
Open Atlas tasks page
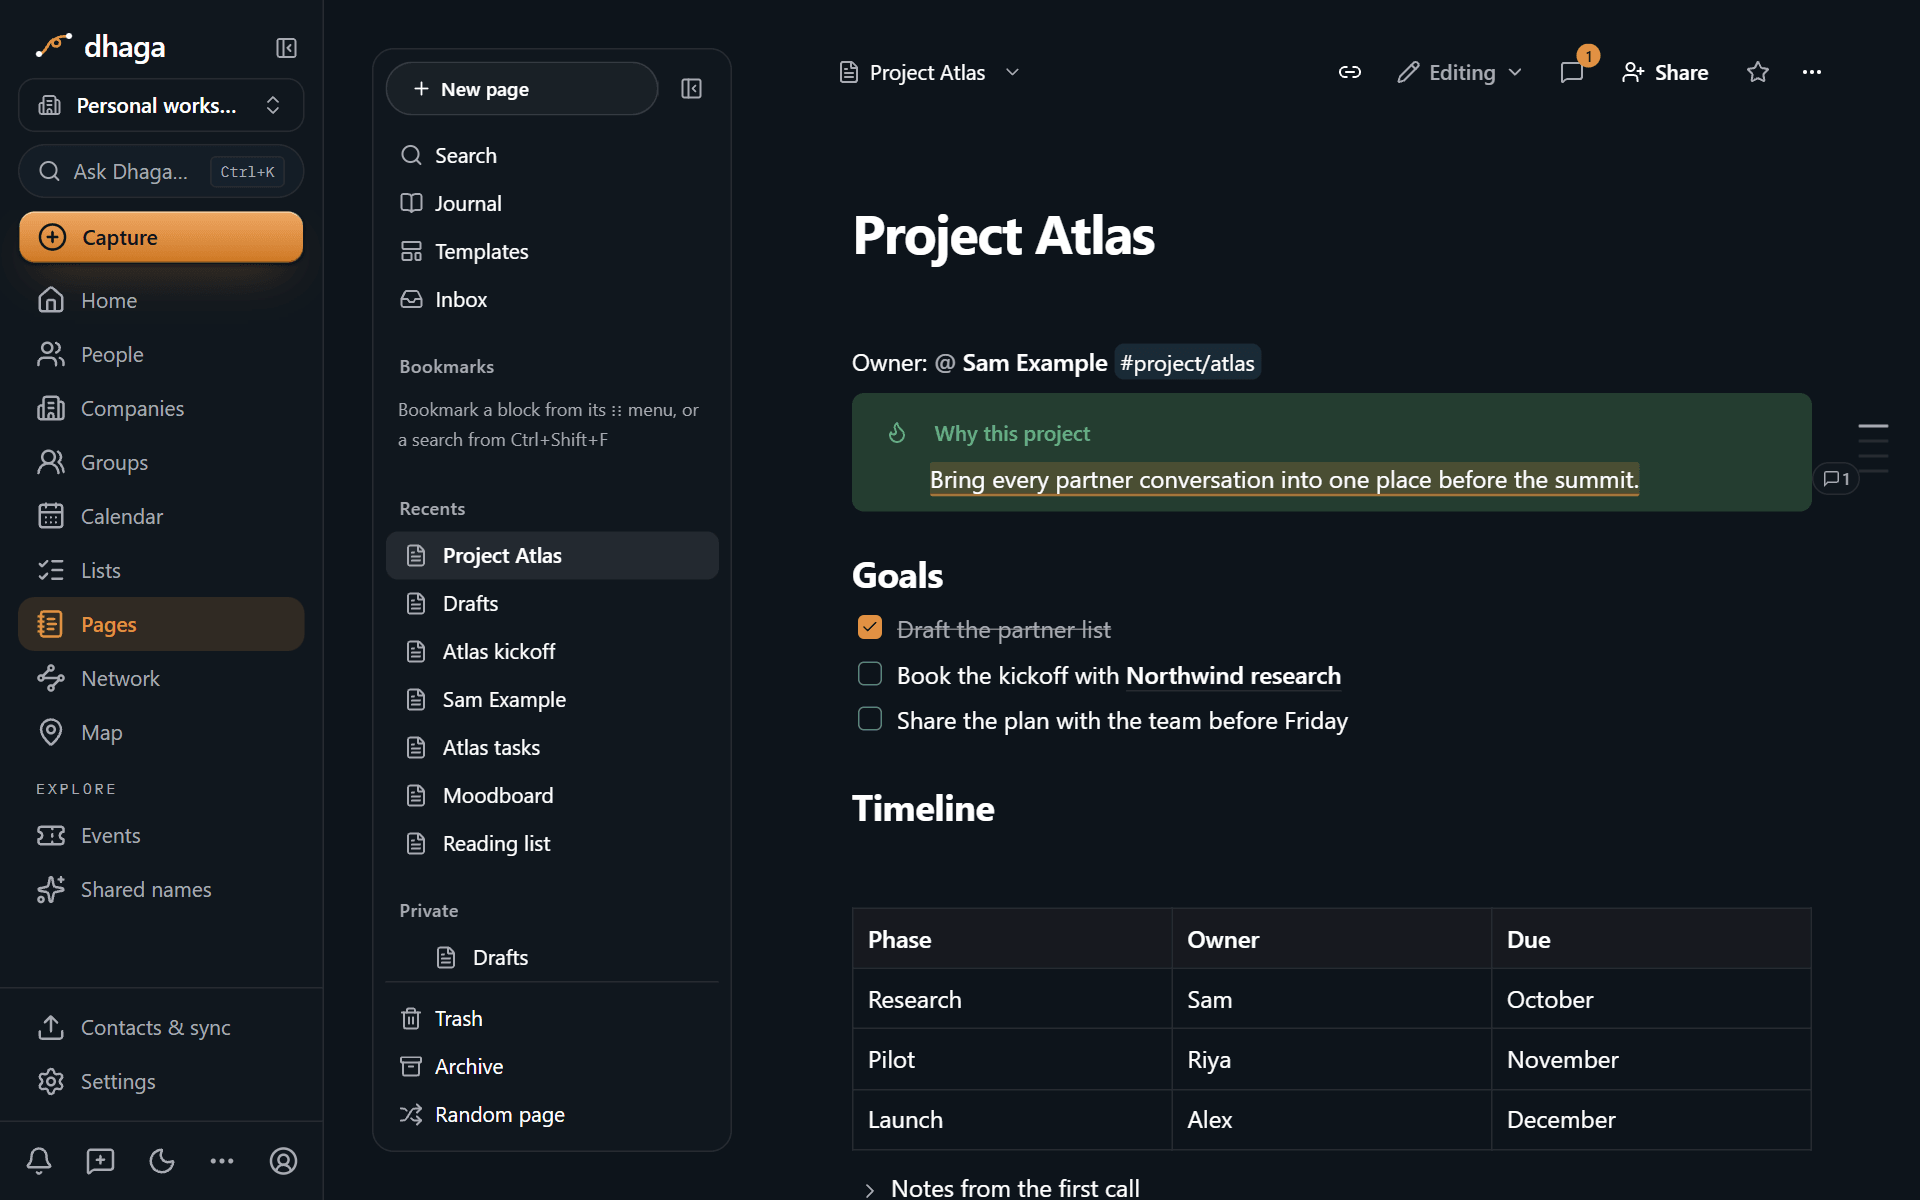(x=552, y=747)
